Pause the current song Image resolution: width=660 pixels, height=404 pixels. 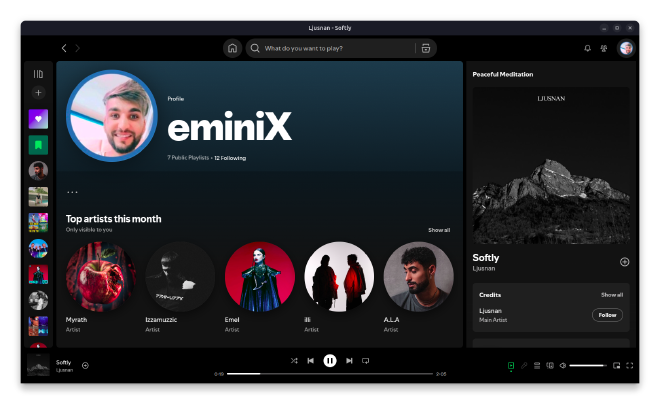[x=330, y=360]
